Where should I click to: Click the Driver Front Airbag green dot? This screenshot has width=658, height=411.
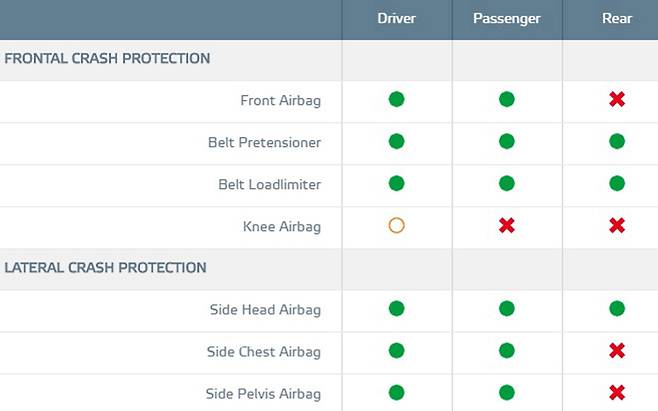pyautogui.click(x=396, y=100)
